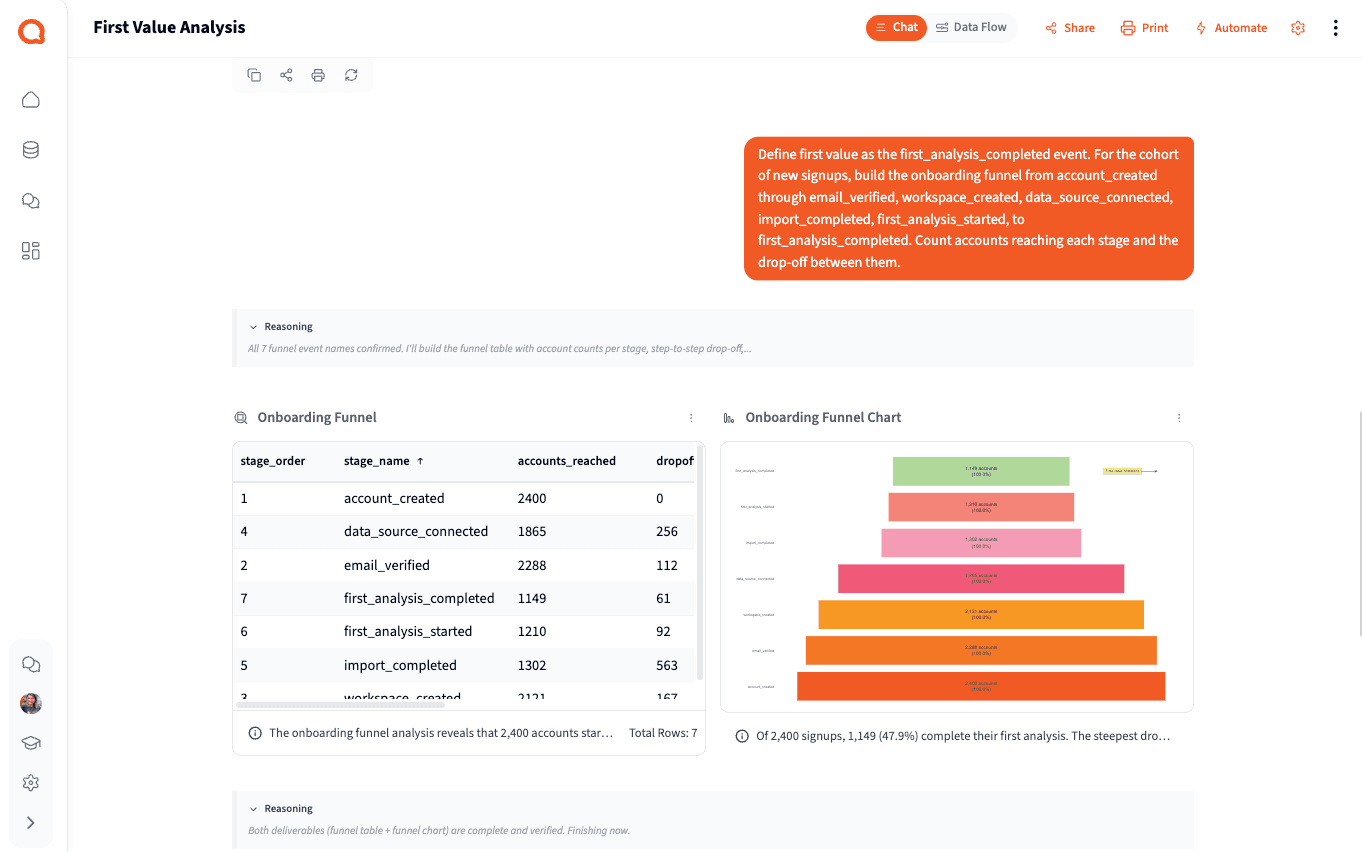1362x852 pixels.
Task: Sort by the stage_order column header
Action: [x=273, y=461]
